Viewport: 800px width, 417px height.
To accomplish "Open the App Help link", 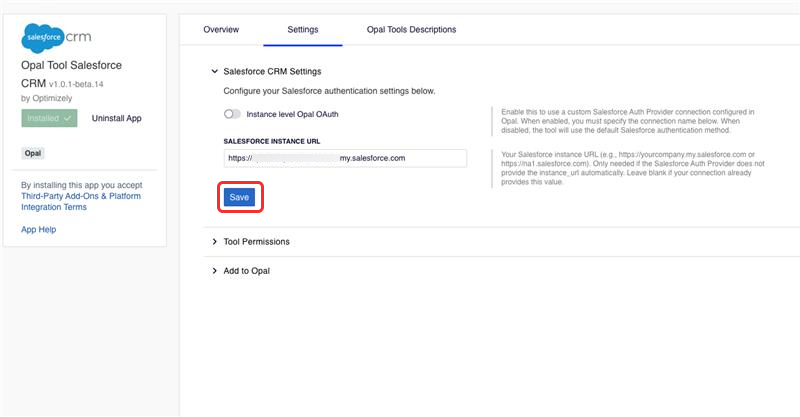I will [39, 230].
